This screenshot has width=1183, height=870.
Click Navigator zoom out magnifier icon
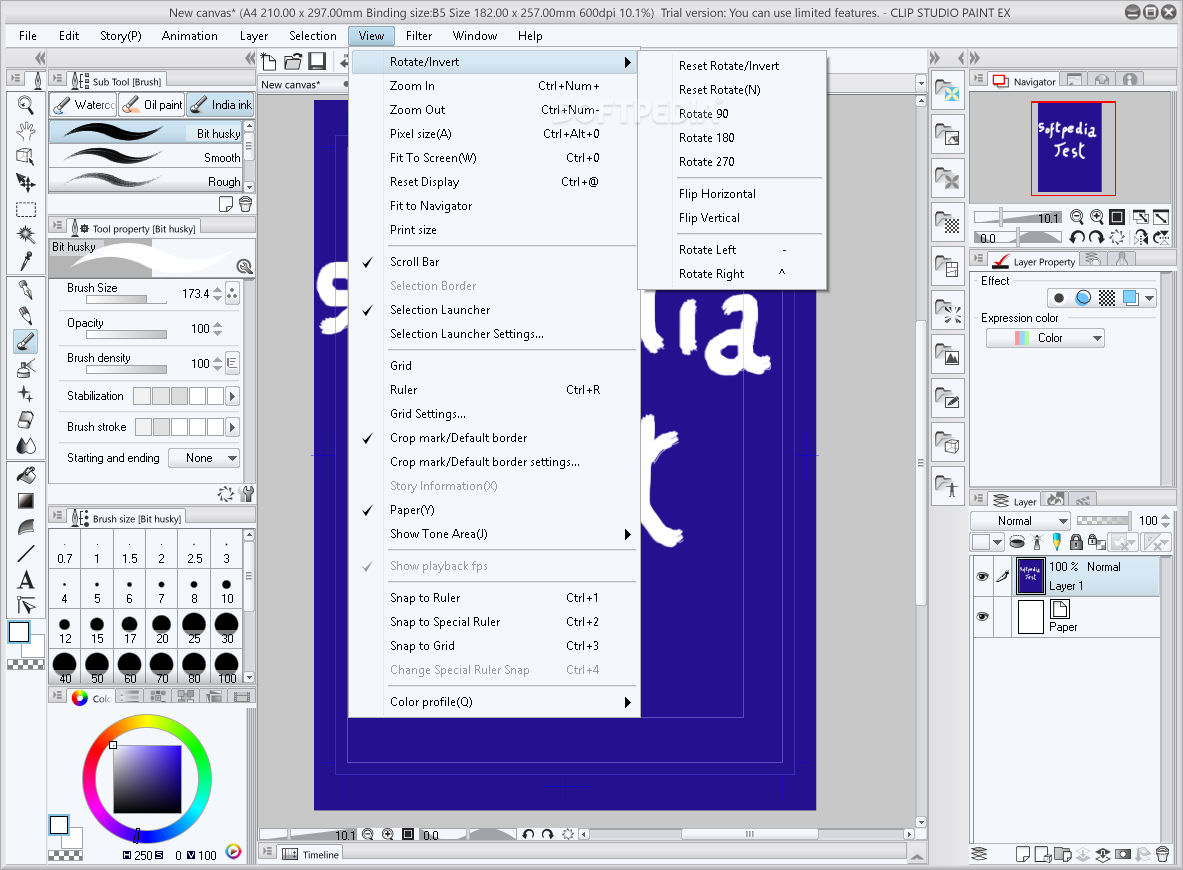point(1077,217)
